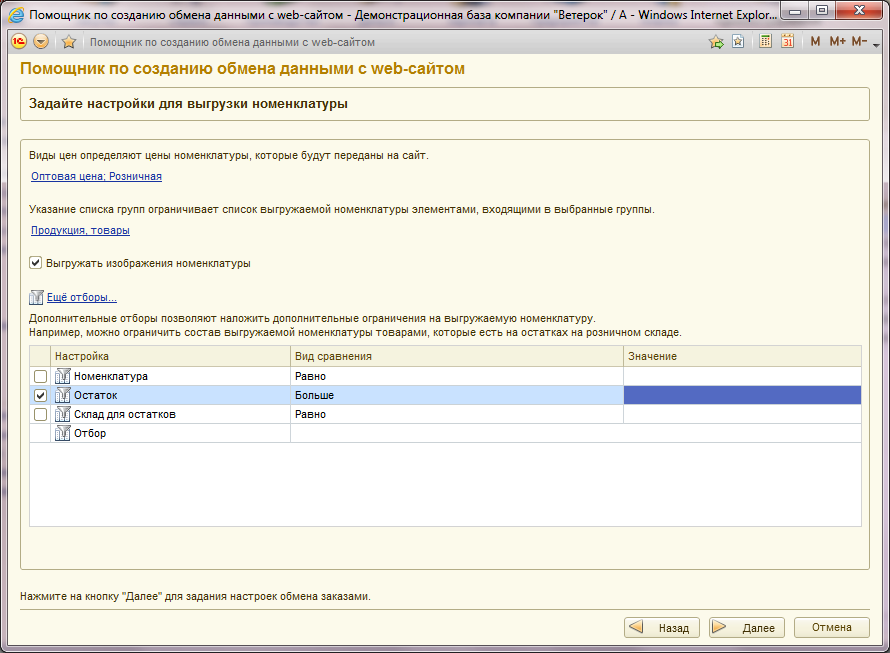
Task: Expand the toolbar overflow arrow
Action: click(876, 44)
